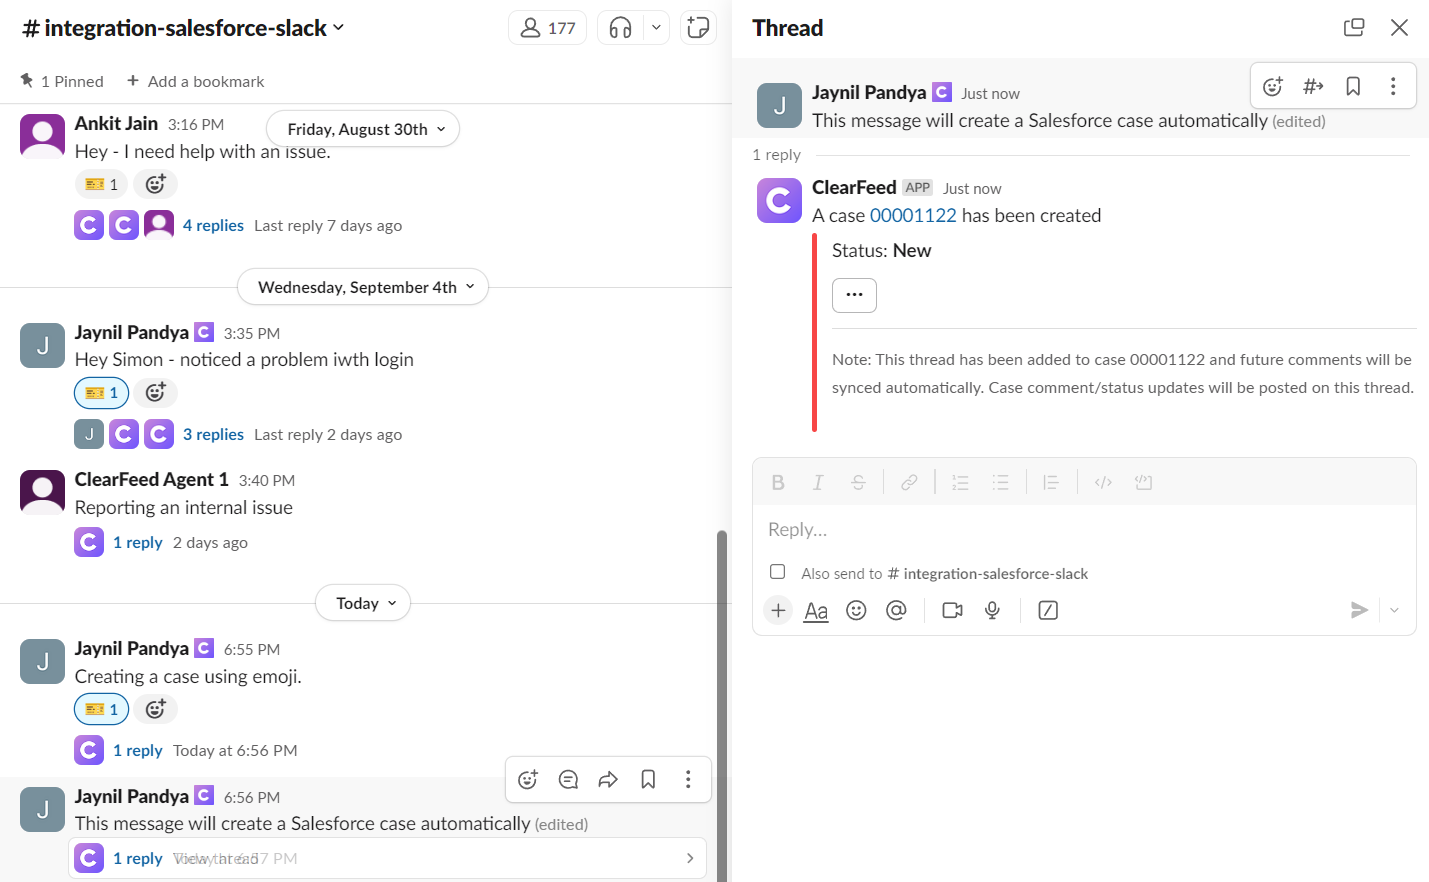Viewport: 1429px width, 882px height.
Task: Select "Add a bookmark" in the channel bar
Action: [x=195, y=81]
